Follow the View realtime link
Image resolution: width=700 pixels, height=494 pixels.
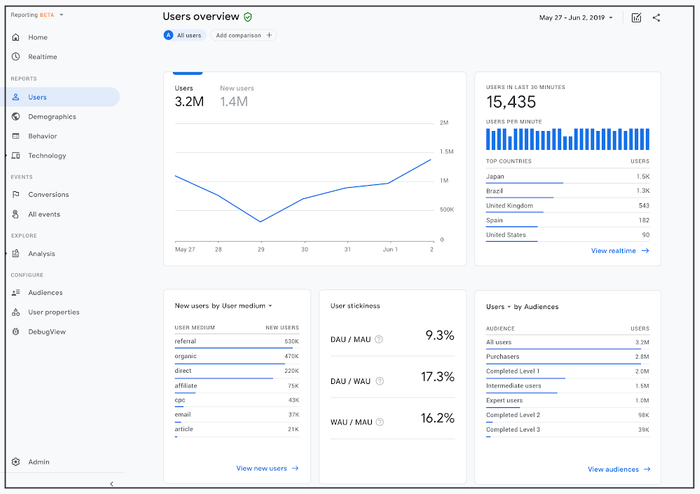[x=619, y=251]
